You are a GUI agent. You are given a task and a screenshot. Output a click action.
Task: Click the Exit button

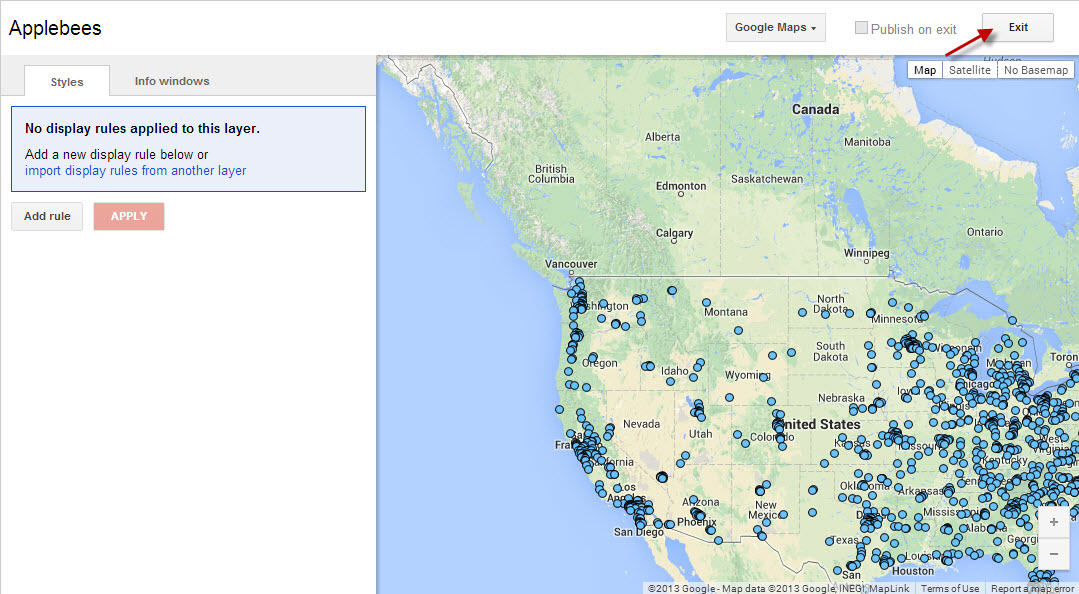tap(1017, 28)
